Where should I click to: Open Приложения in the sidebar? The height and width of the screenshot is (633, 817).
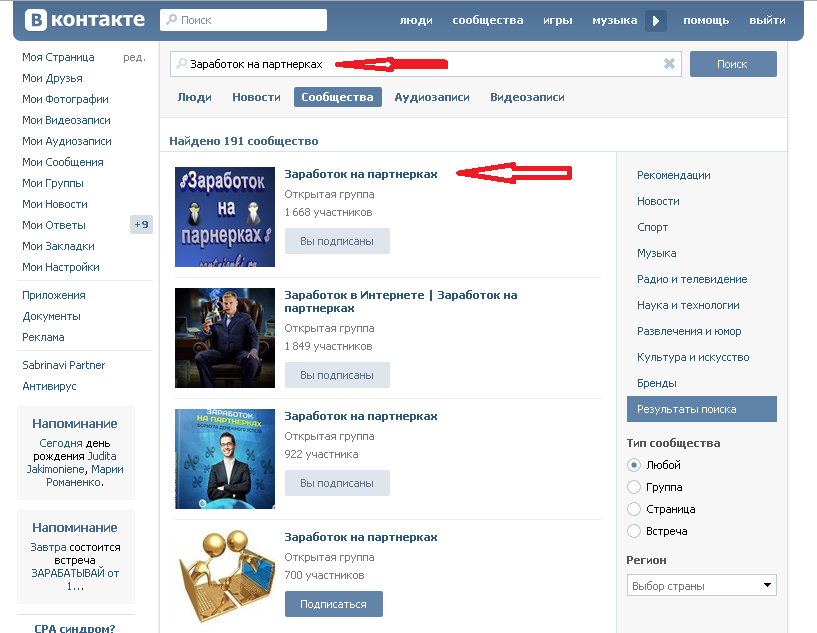pyautogui.click(x=54, y=295)
